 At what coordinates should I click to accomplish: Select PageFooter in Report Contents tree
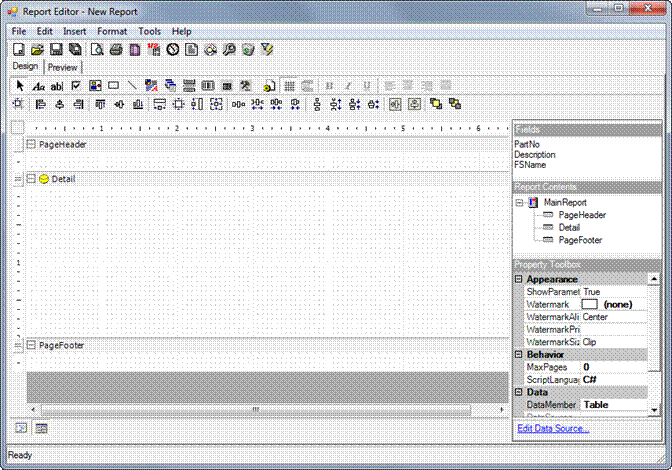click(582, 240)
